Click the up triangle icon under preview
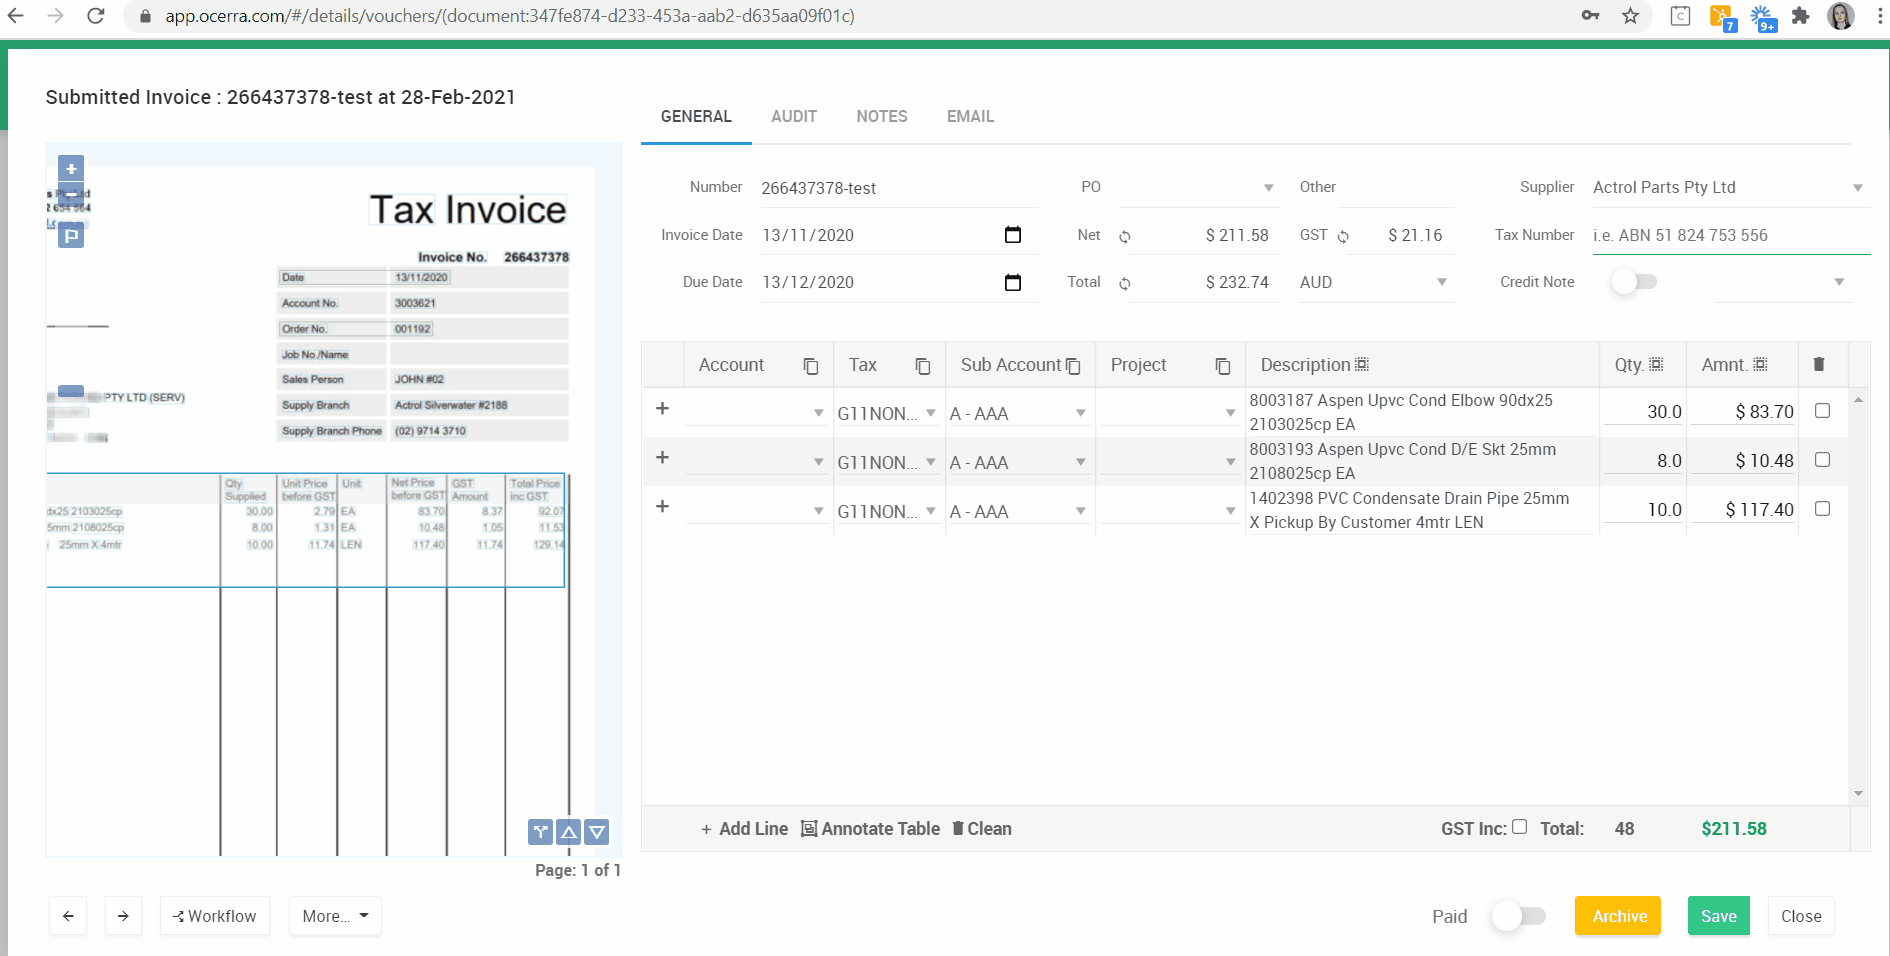1890x956 pixels. tap(569, 832)
